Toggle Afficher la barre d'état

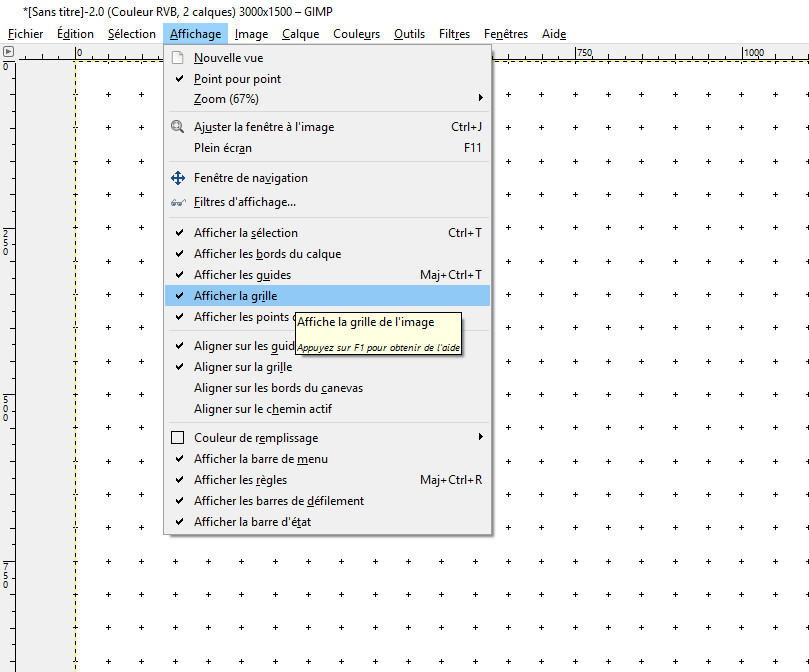pos(327,522)
